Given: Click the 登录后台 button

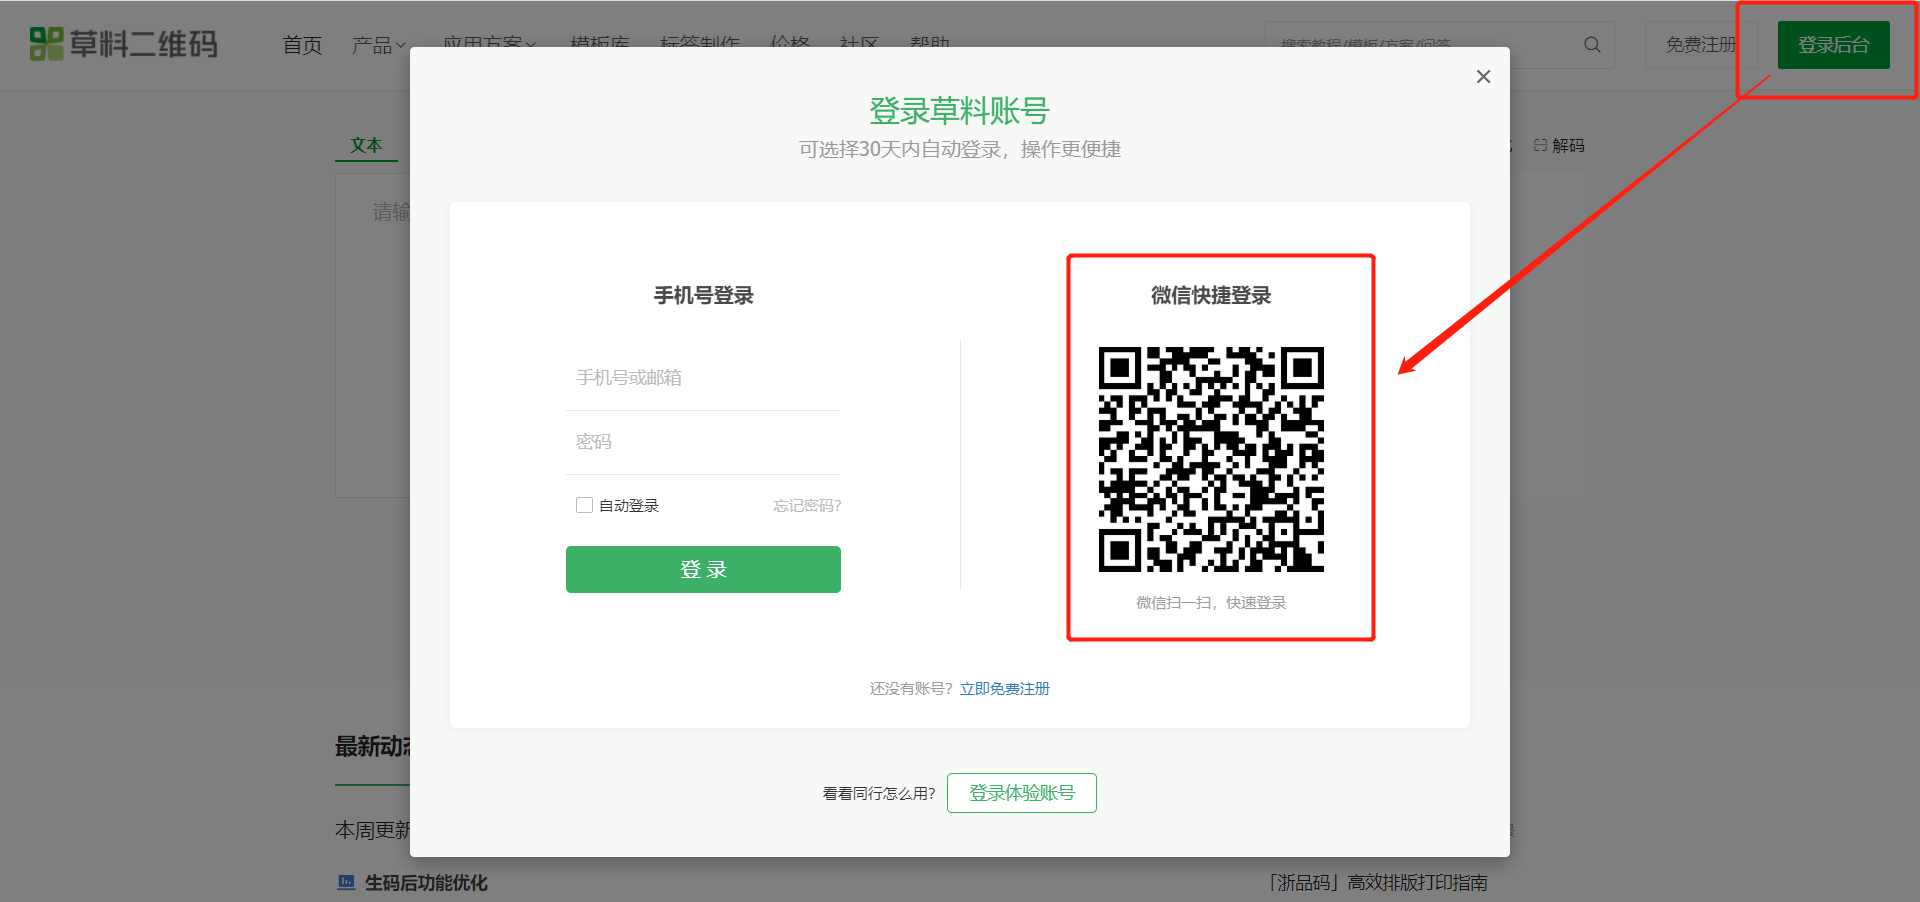Looking at the screenshot, I should pos(1833,45).
